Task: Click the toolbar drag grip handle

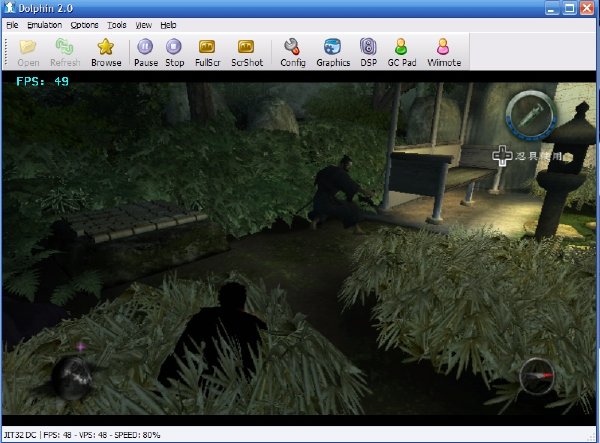Action: click(6, 52)
